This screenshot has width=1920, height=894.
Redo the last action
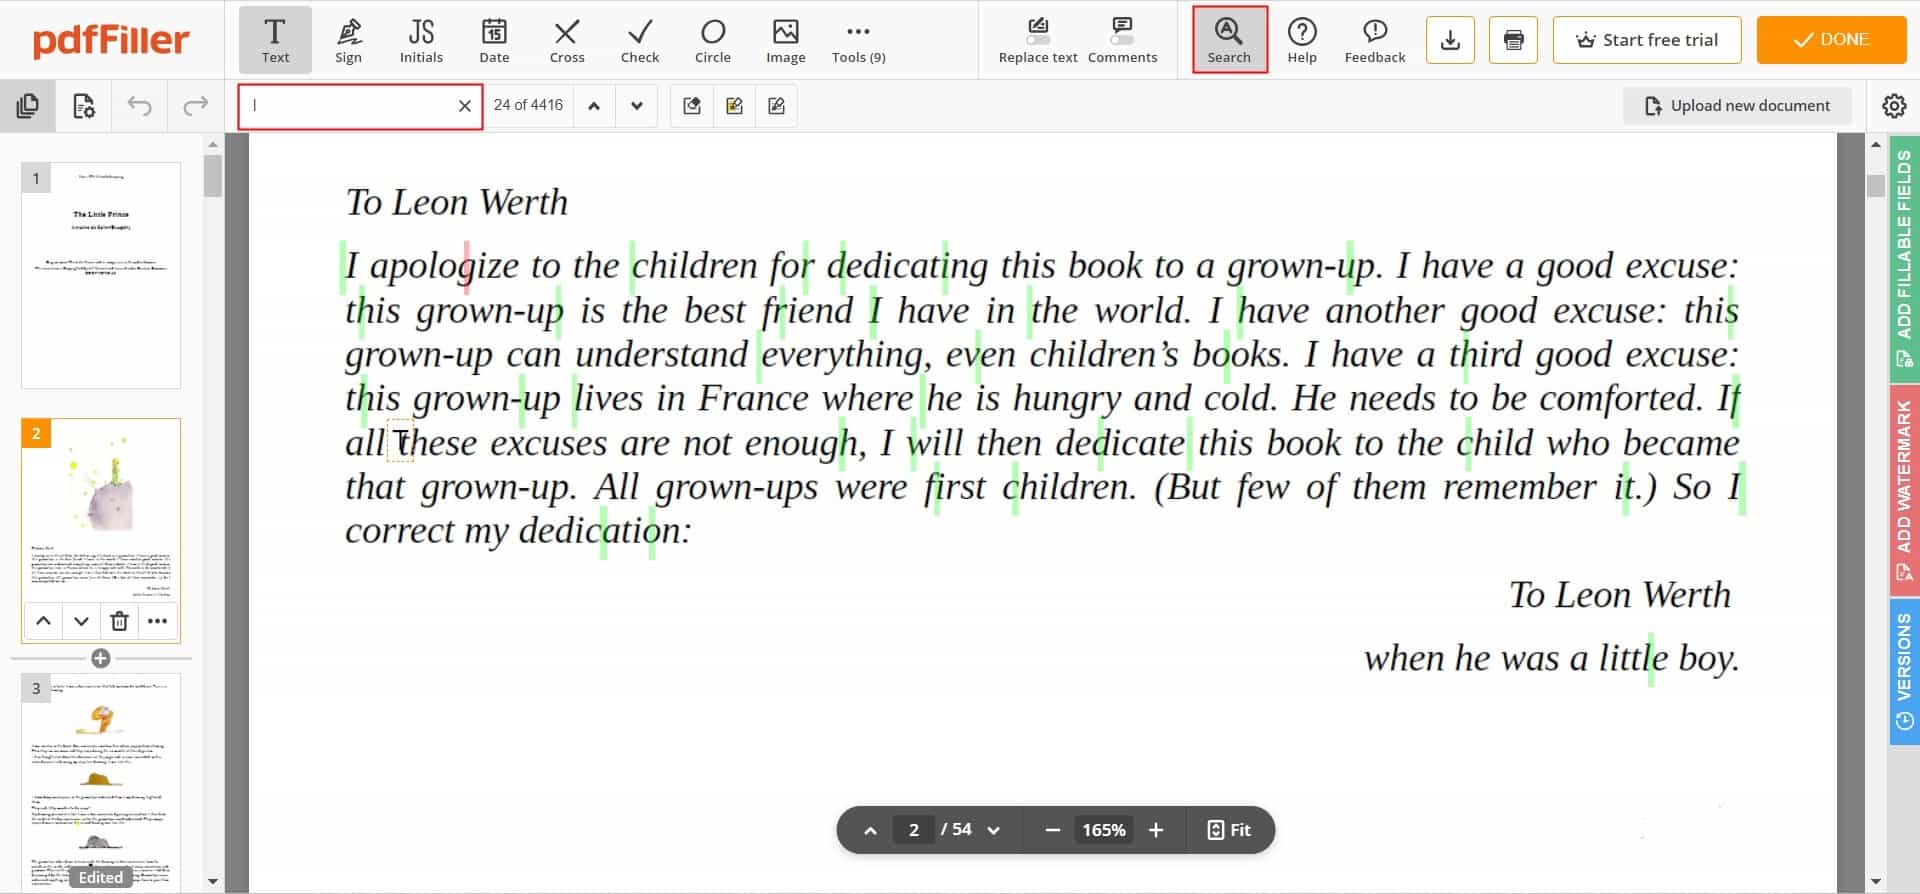click(195, 106)
